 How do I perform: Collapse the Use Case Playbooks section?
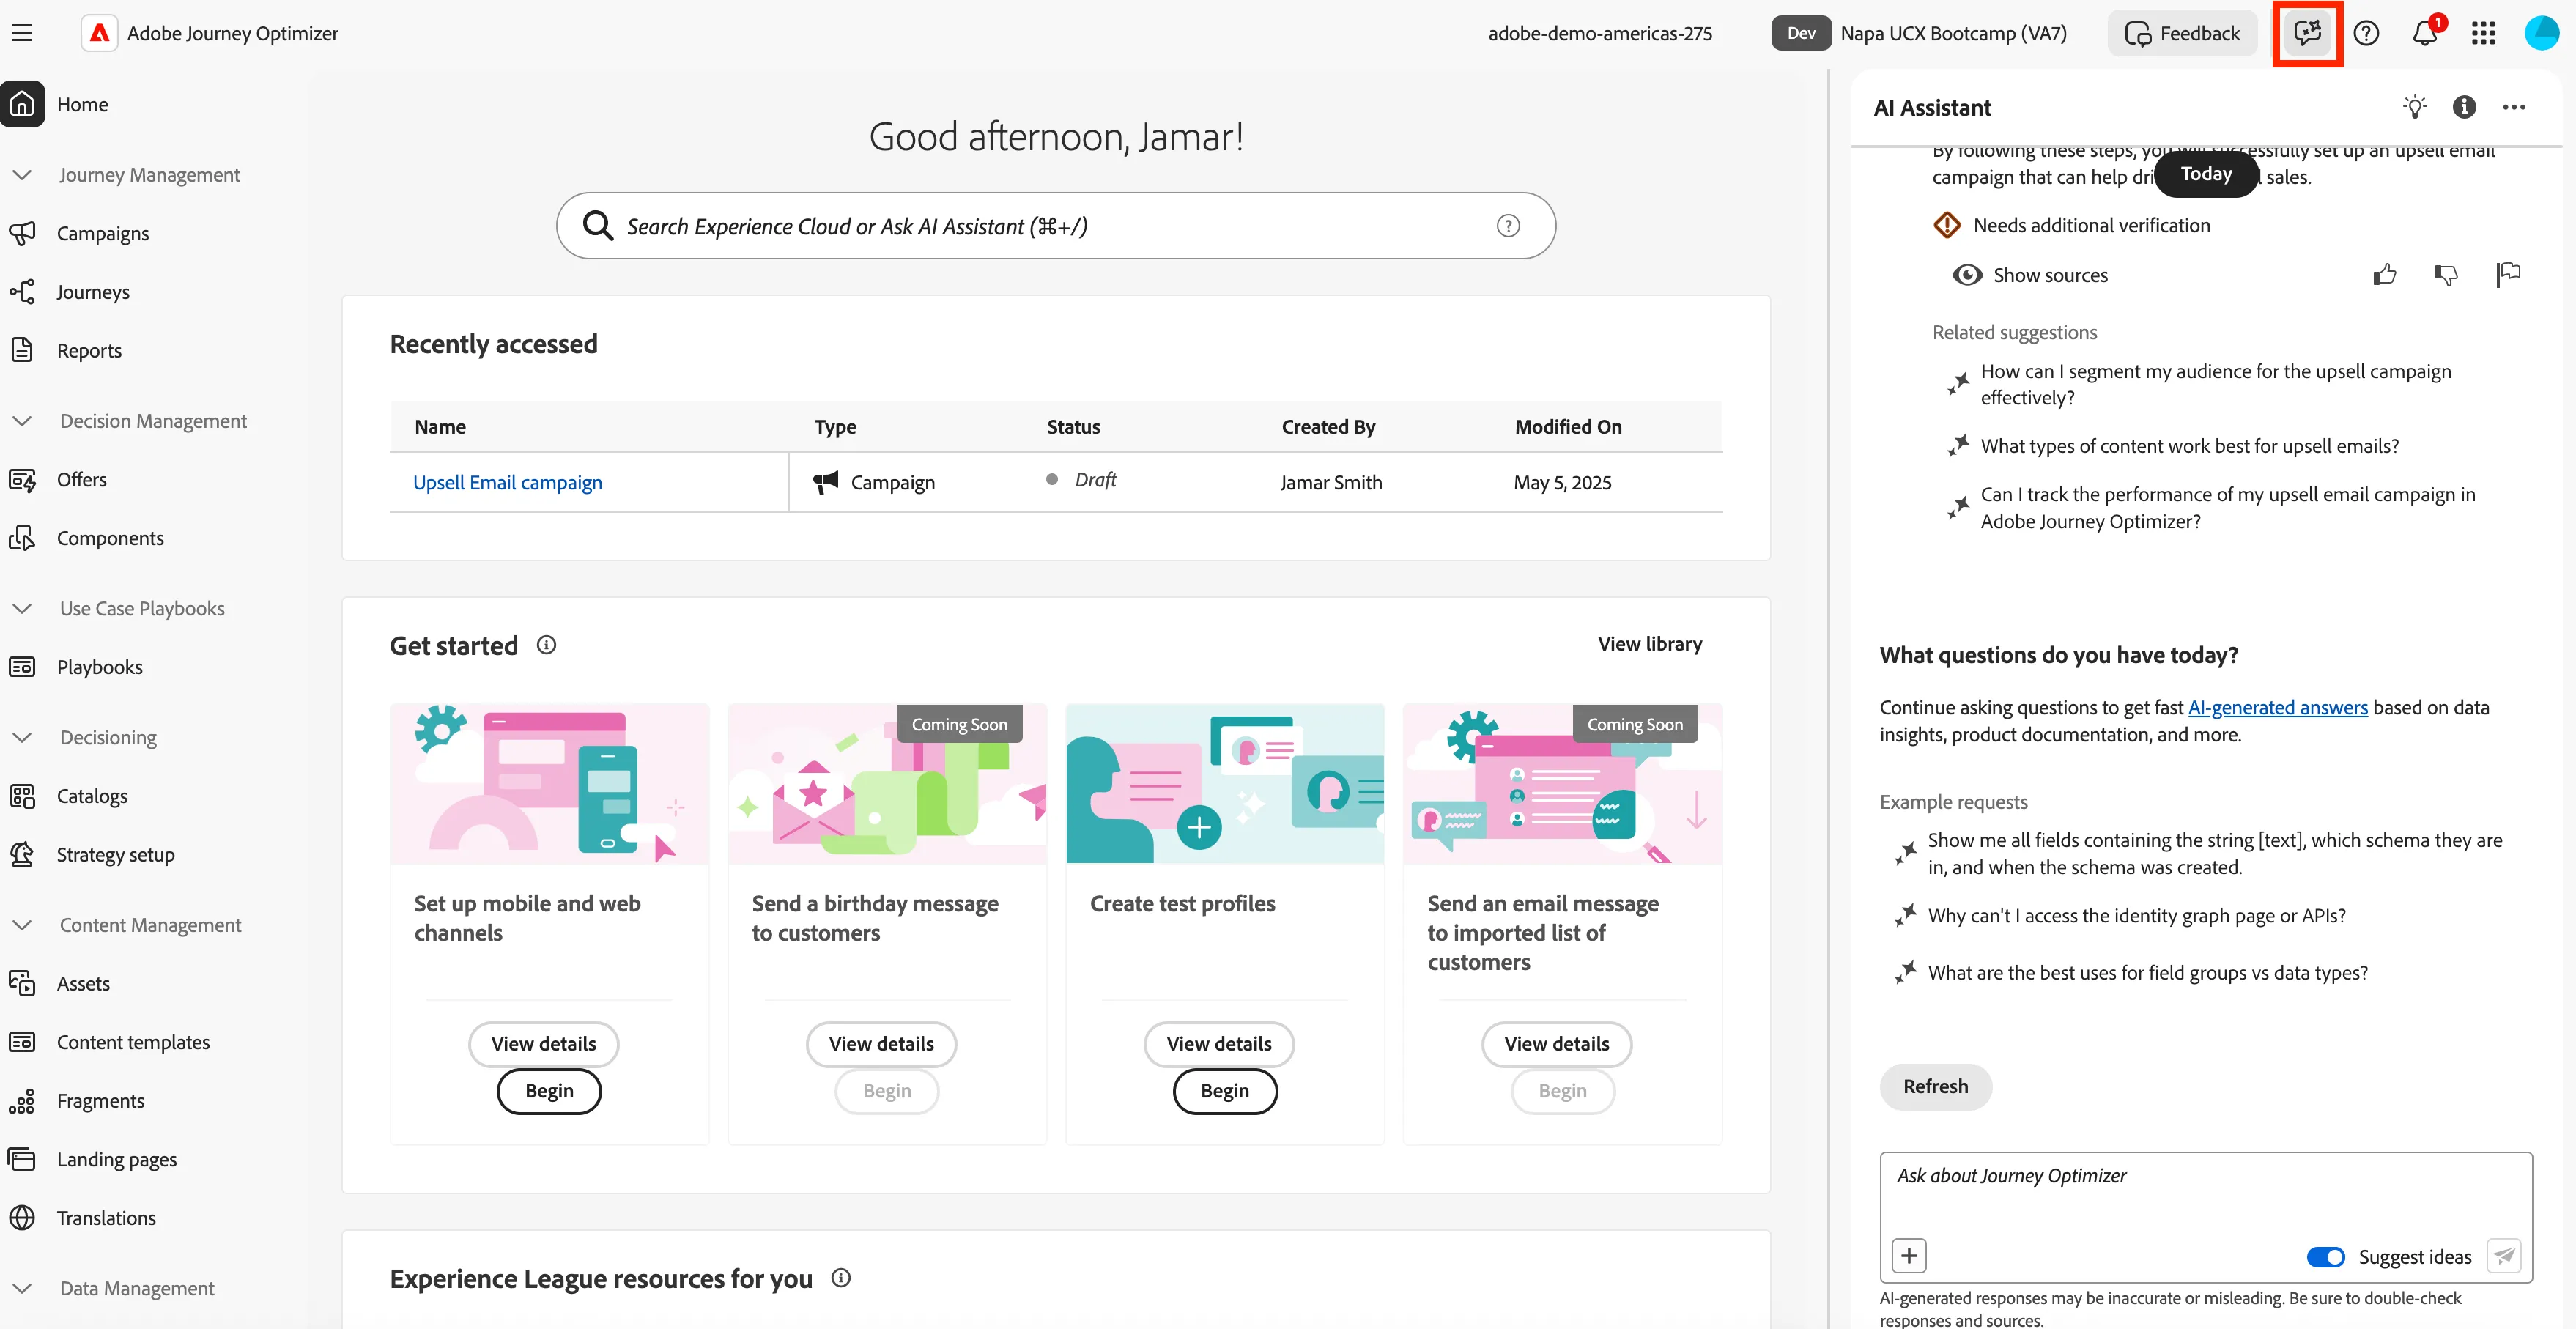pos(22,608)
